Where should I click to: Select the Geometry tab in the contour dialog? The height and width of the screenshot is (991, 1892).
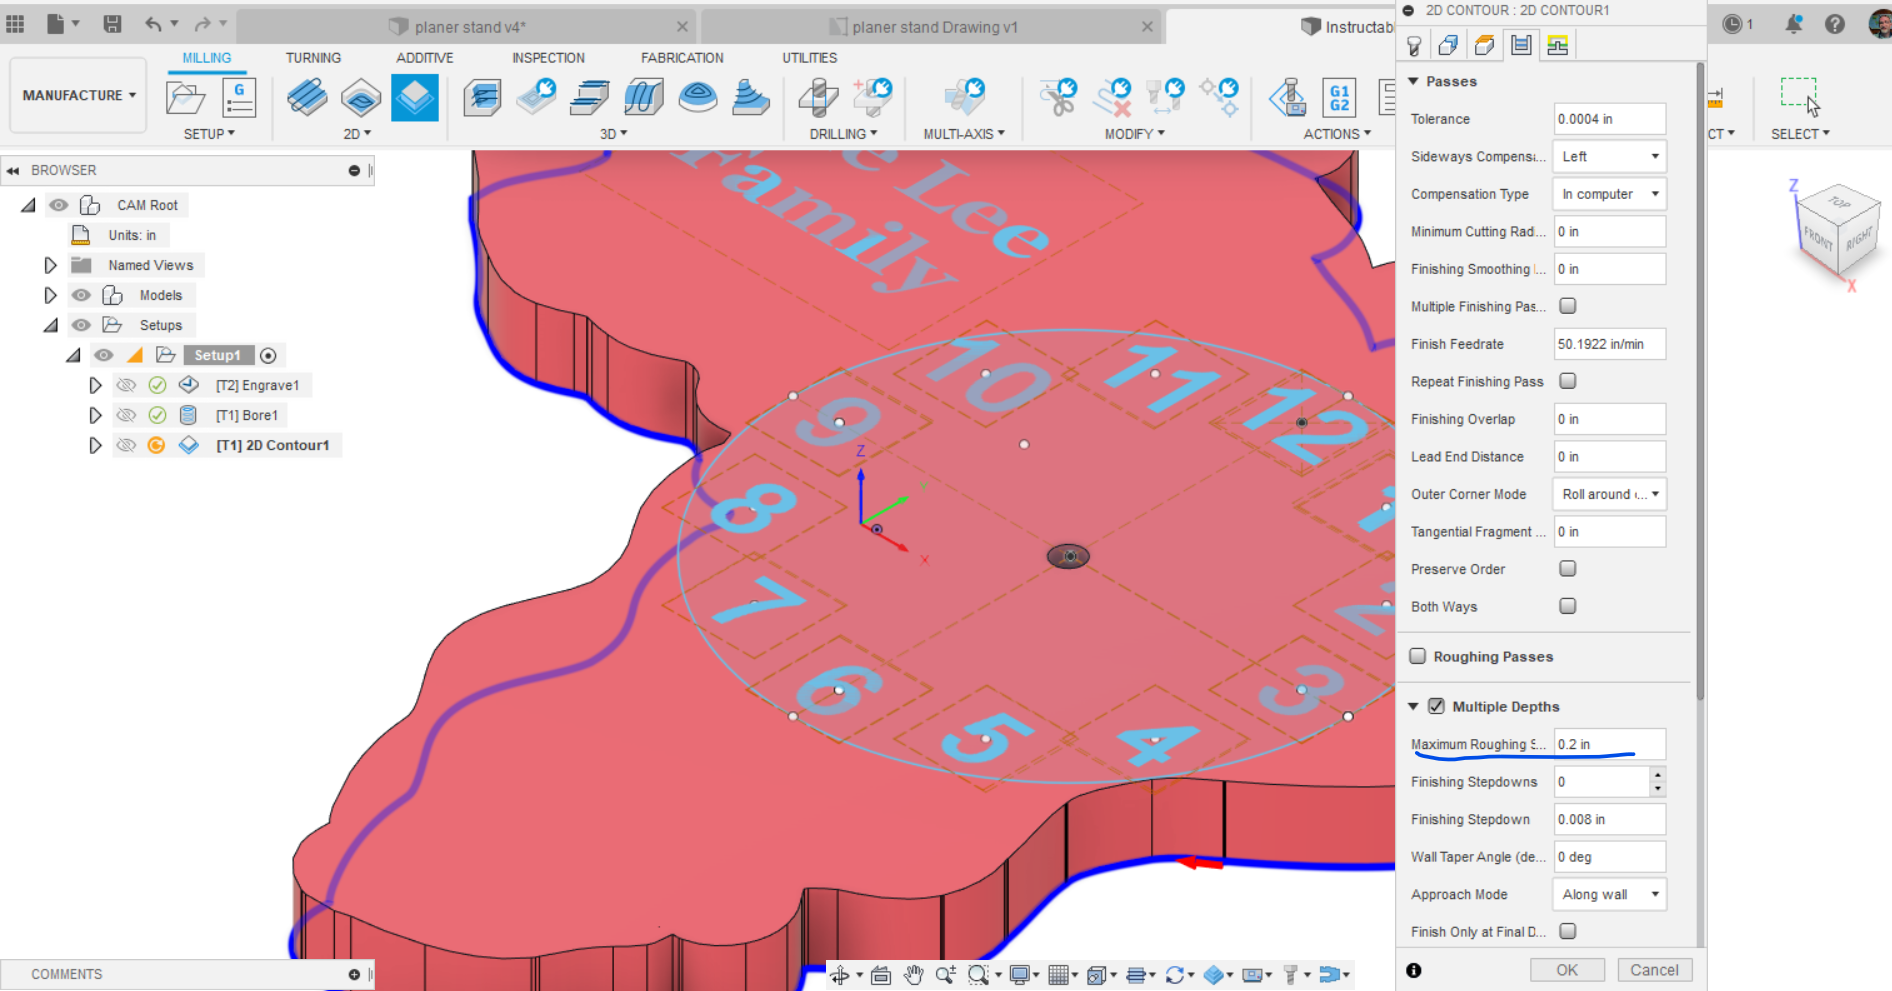[1448, 44]
